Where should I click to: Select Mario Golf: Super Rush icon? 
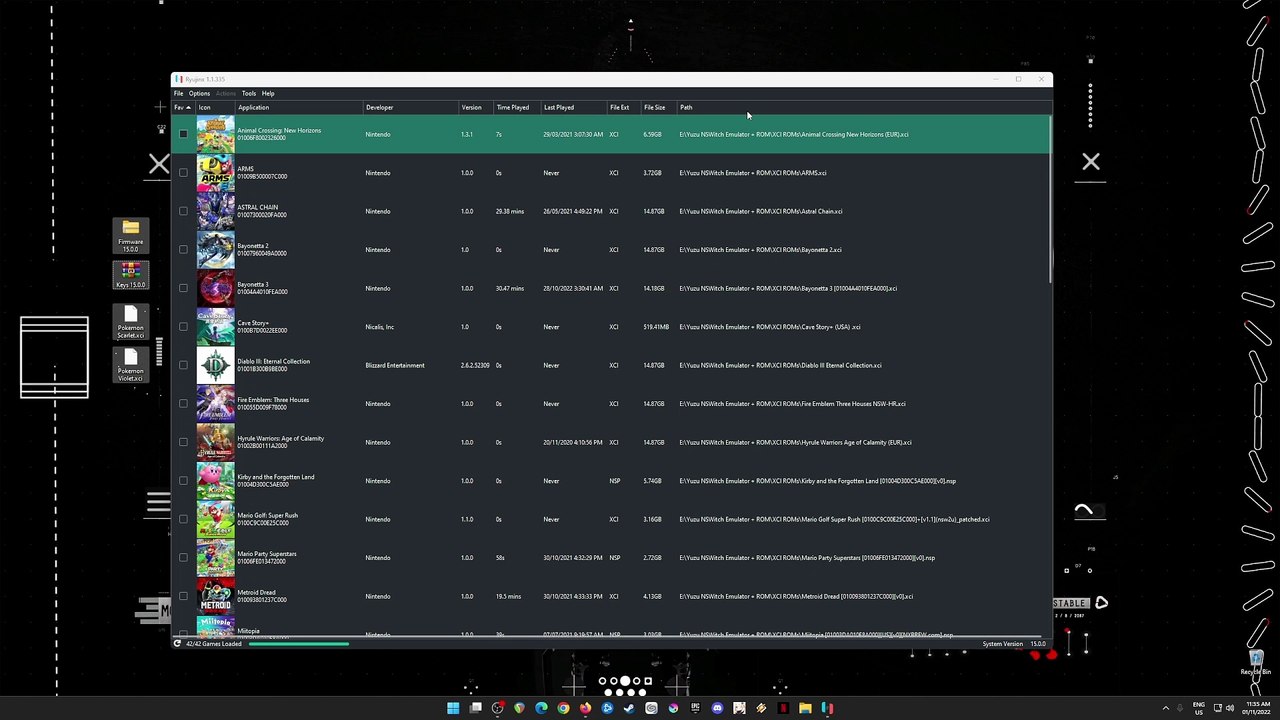[x=215, y=519]
